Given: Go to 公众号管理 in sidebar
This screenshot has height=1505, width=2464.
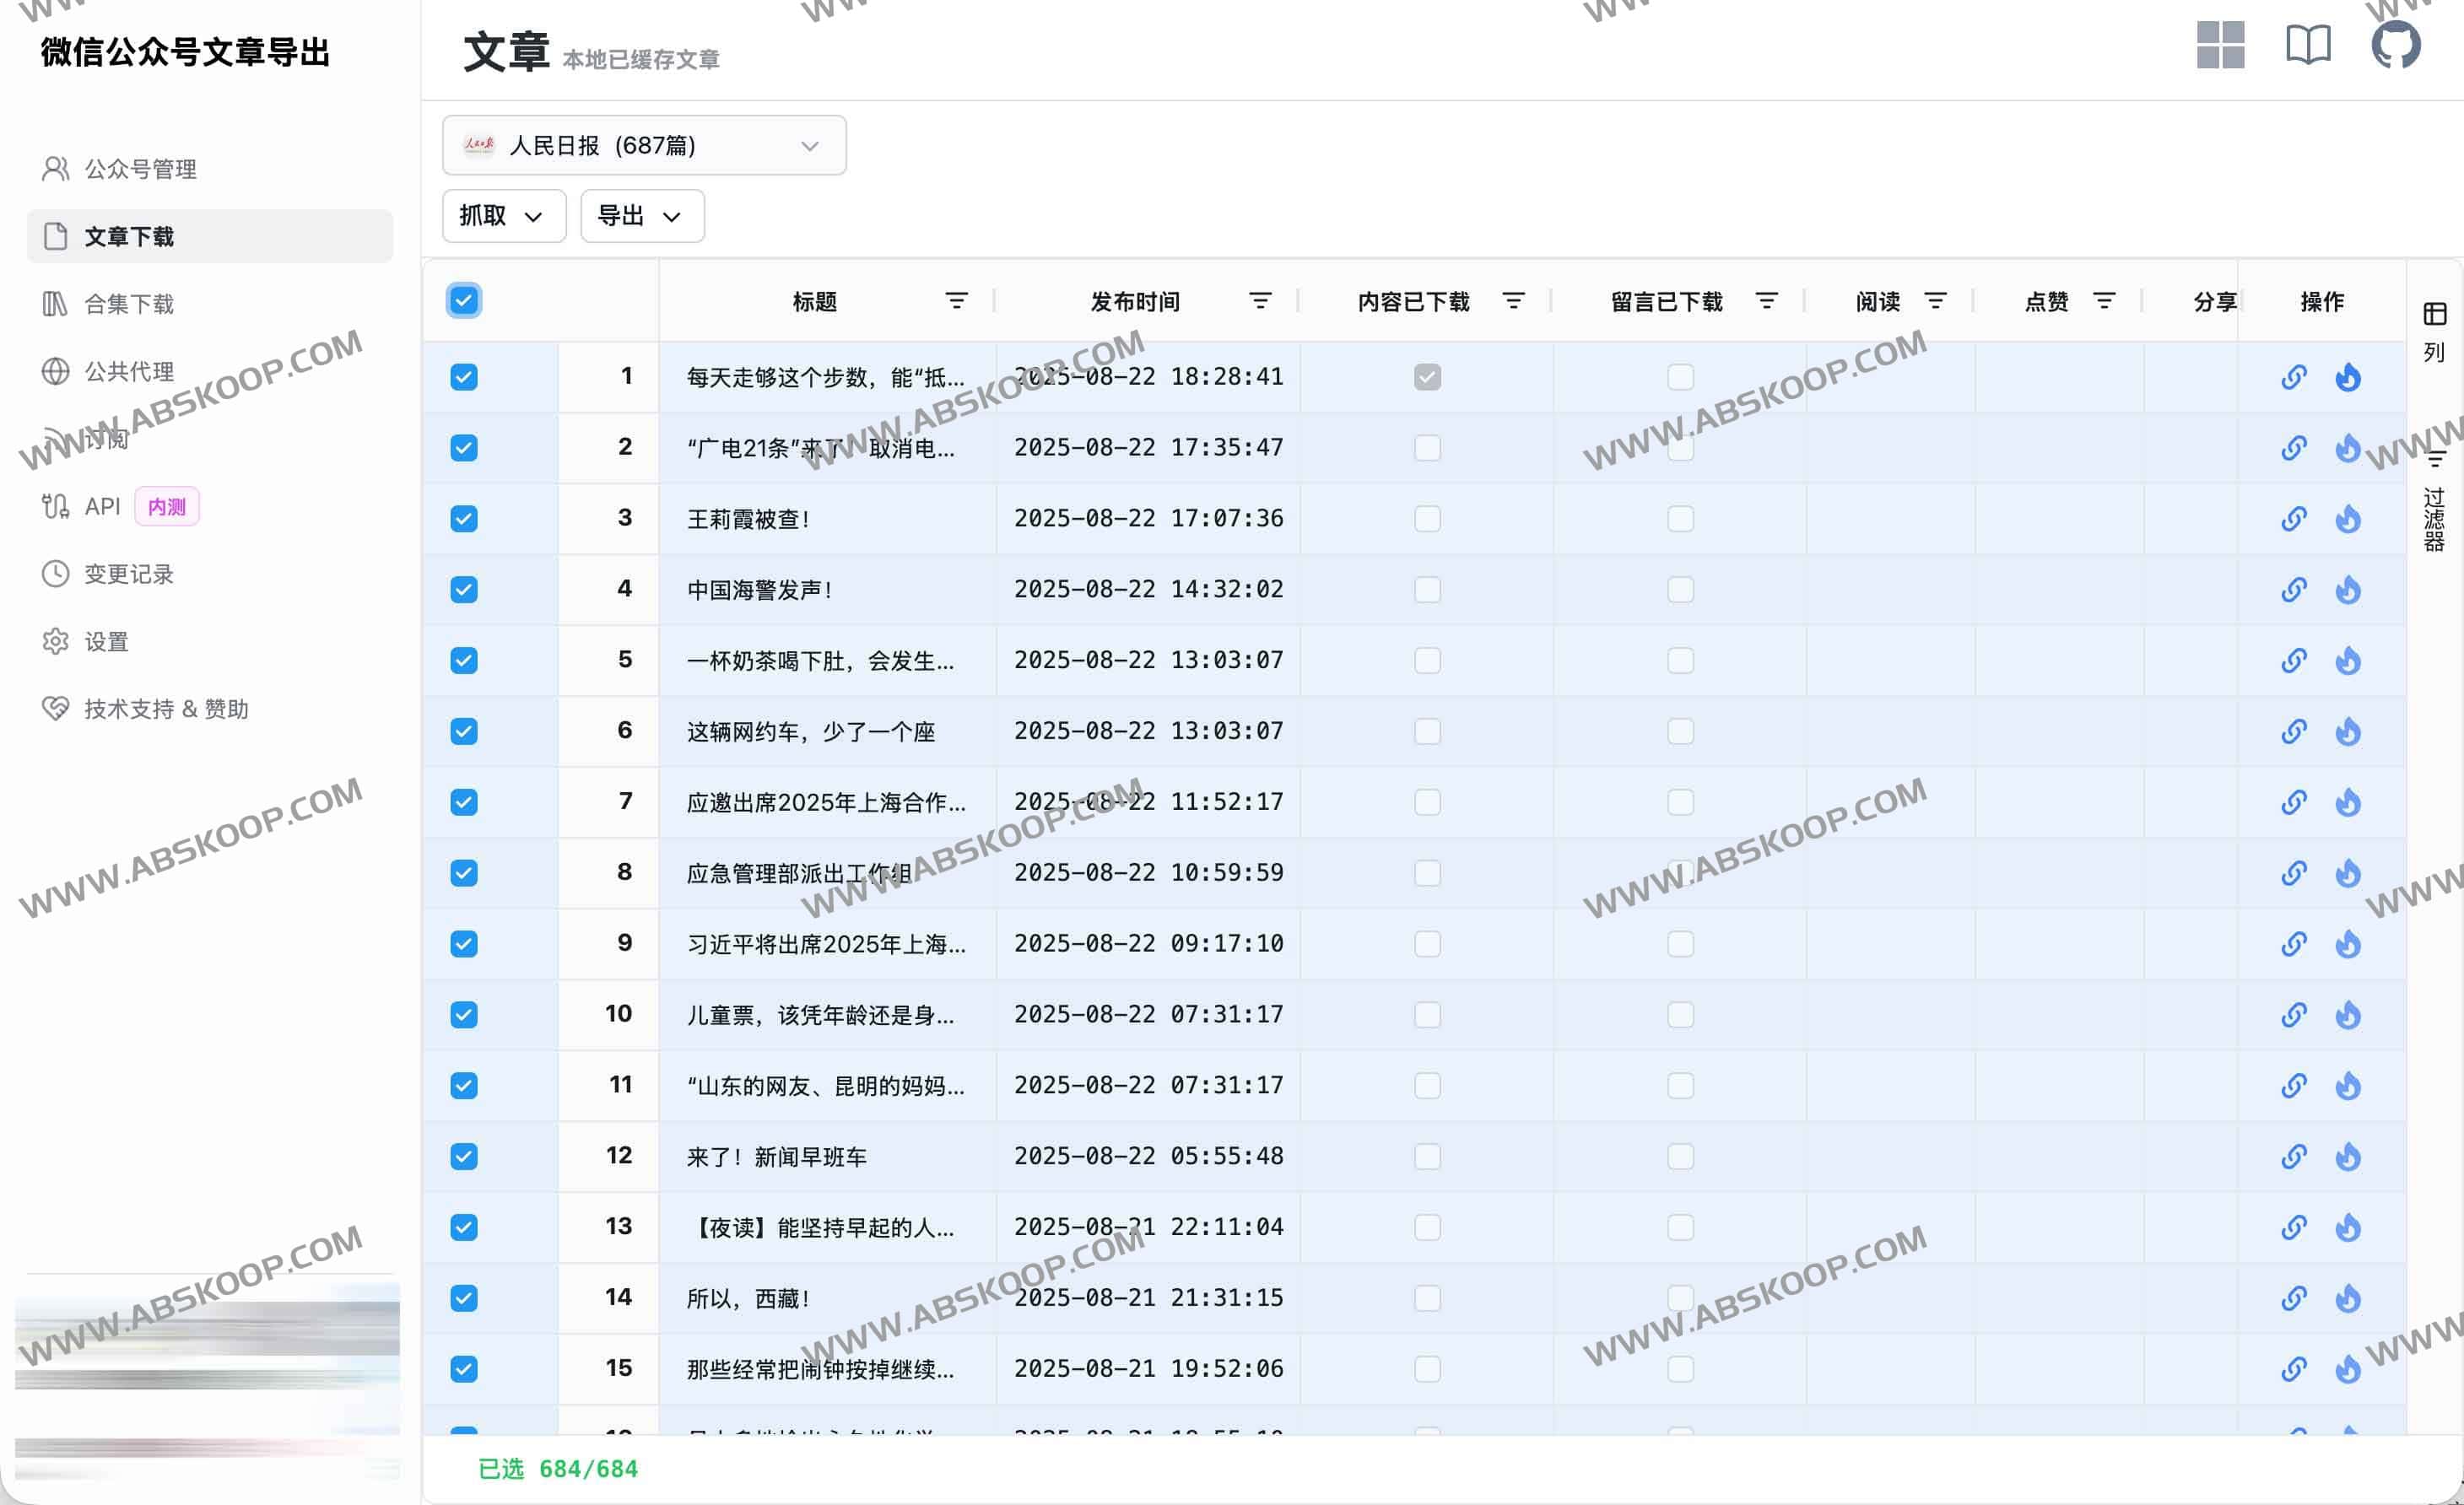Looking at the screenshot, I should (x=140, y=169).
